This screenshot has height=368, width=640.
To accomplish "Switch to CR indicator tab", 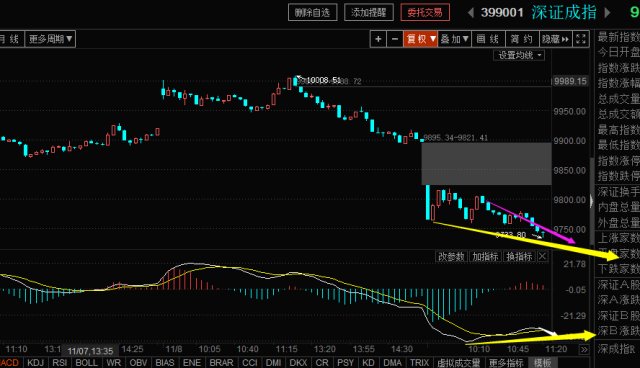I will [322, 363].
